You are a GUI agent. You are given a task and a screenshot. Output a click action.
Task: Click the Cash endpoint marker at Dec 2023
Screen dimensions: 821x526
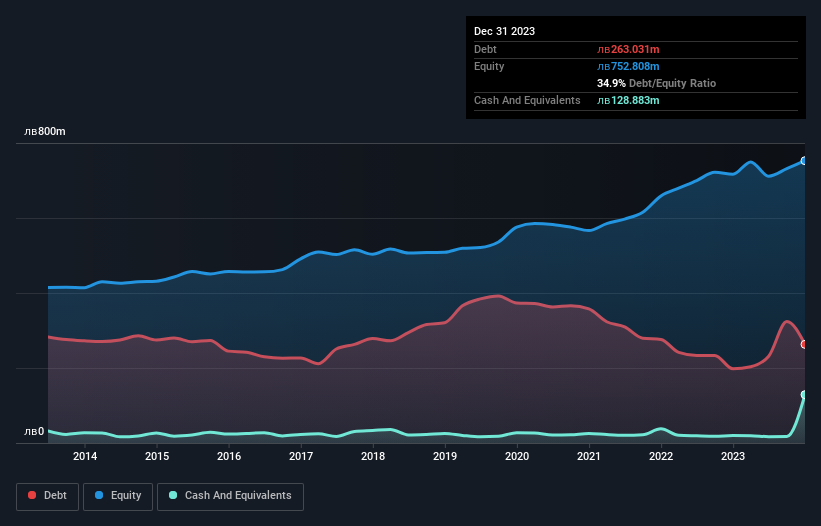click(x=804, y=395)
